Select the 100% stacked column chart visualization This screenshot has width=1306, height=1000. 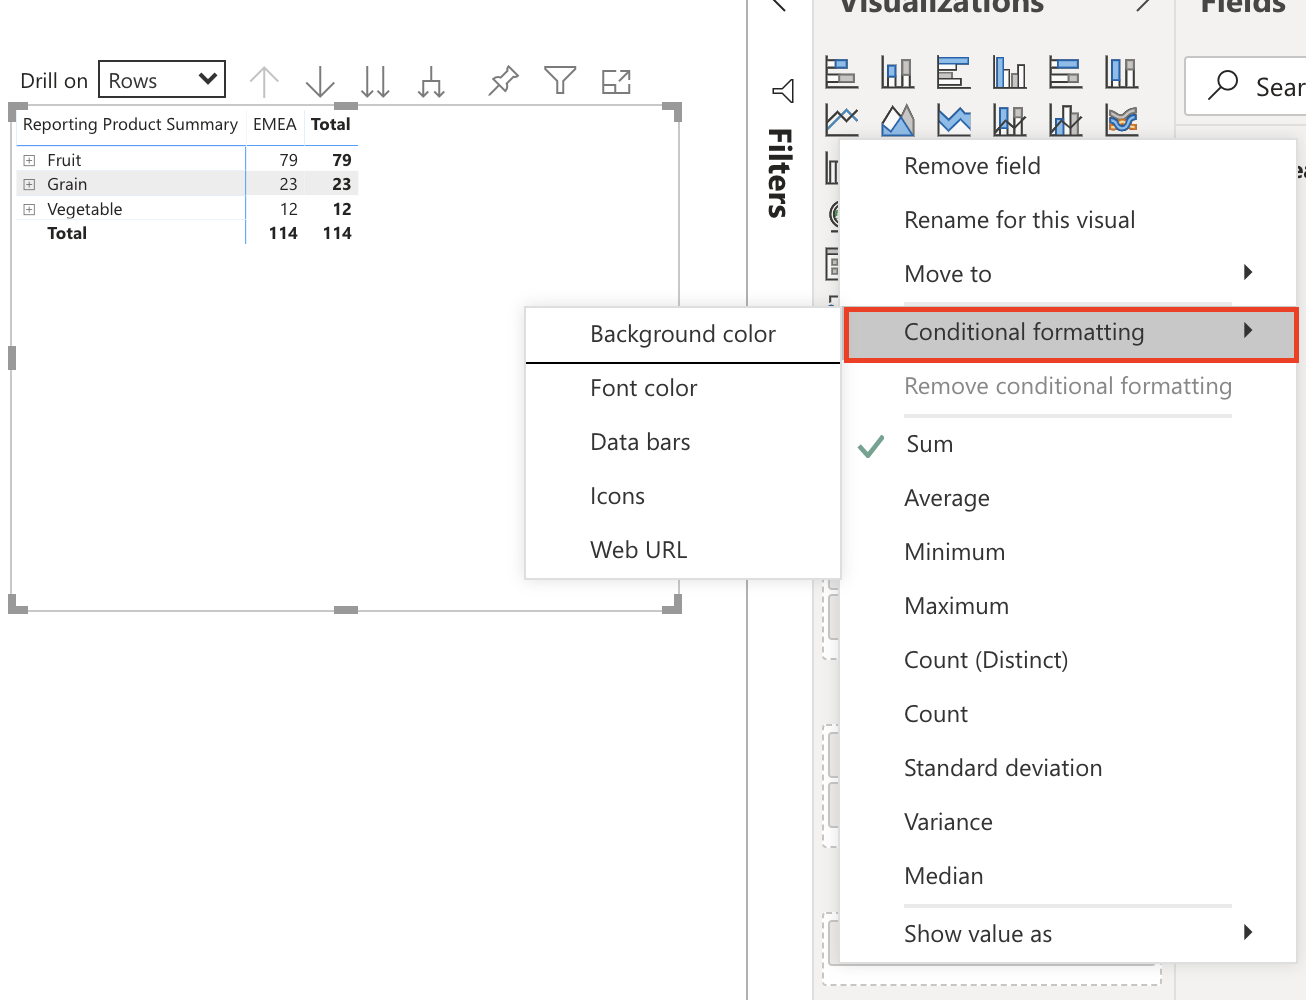point(1122,72)
